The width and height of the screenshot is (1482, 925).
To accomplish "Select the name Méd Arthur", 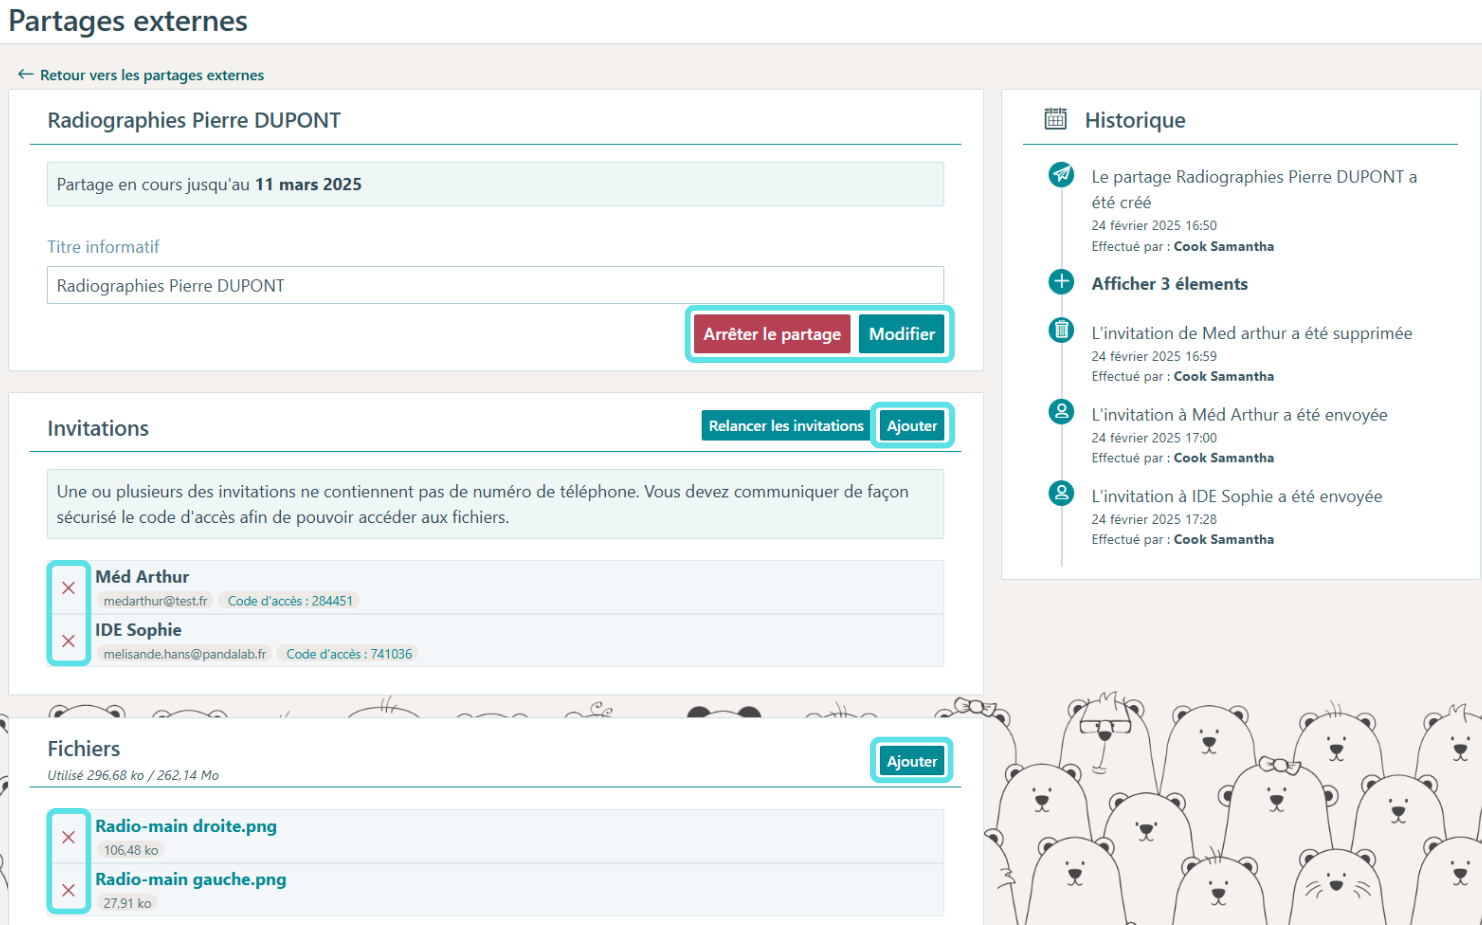I will 142,577.
